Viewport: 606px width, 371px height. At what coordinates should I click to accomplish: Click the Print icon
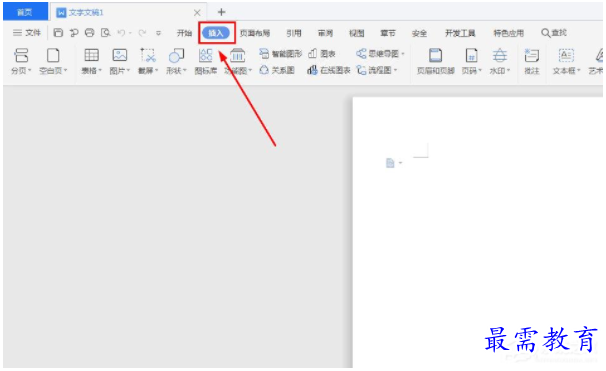89,33
